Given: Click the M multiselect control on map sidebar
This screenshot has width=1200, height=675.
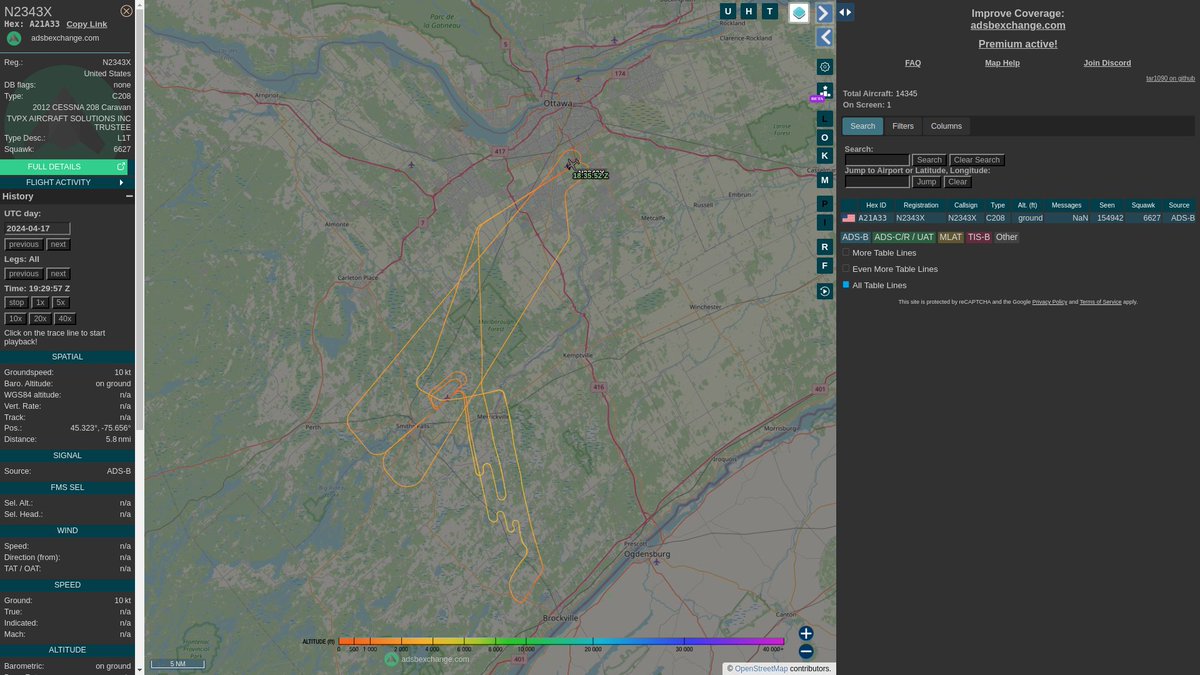Looking at the screenshot, I should coord(823,179).
